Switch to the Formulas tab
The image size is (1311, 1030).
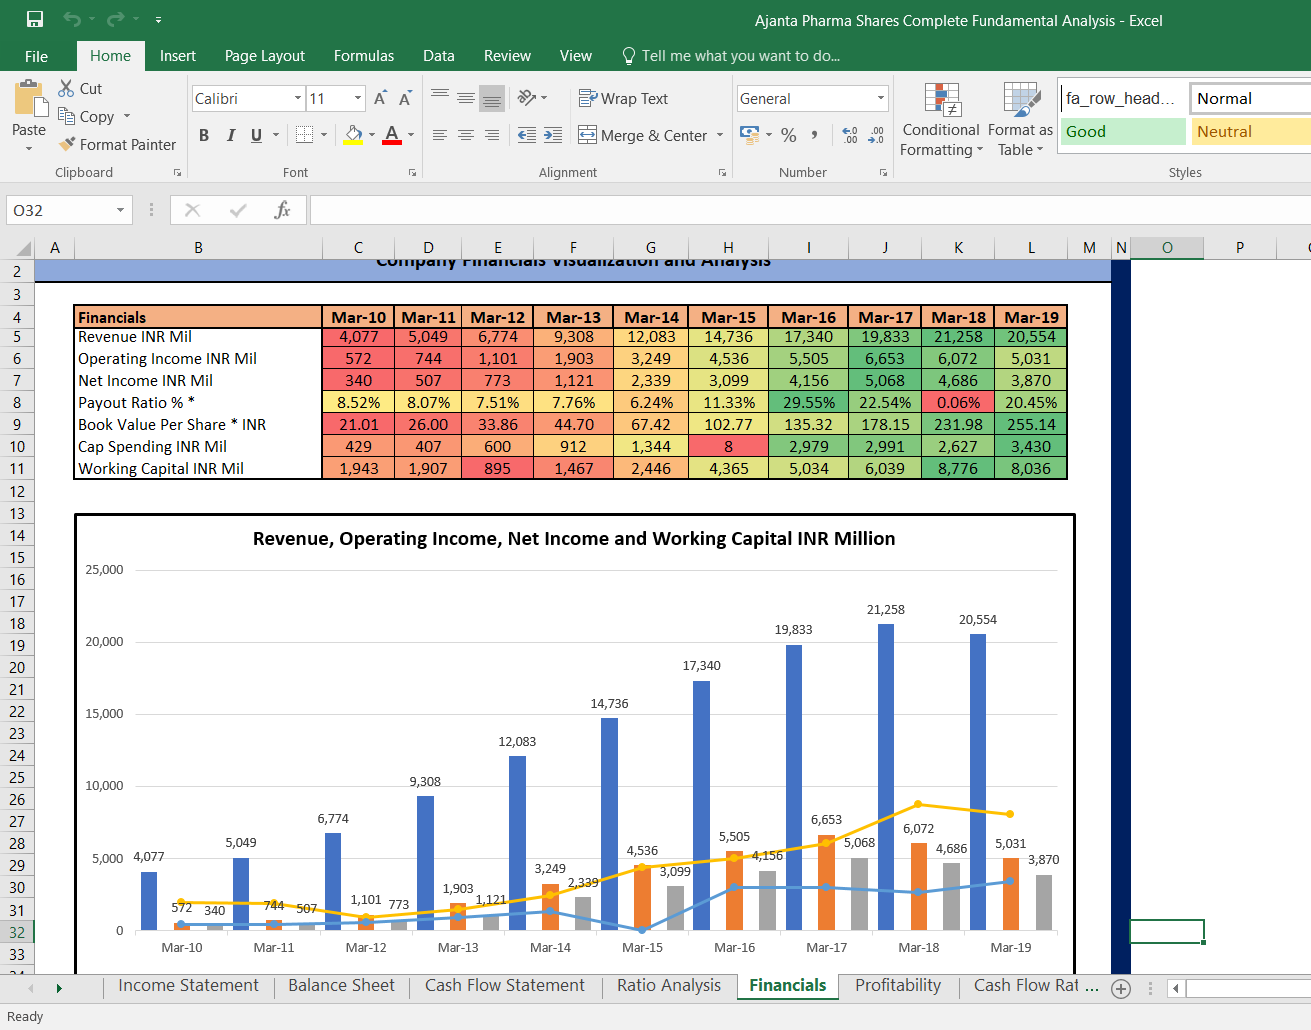click(364, 56)
